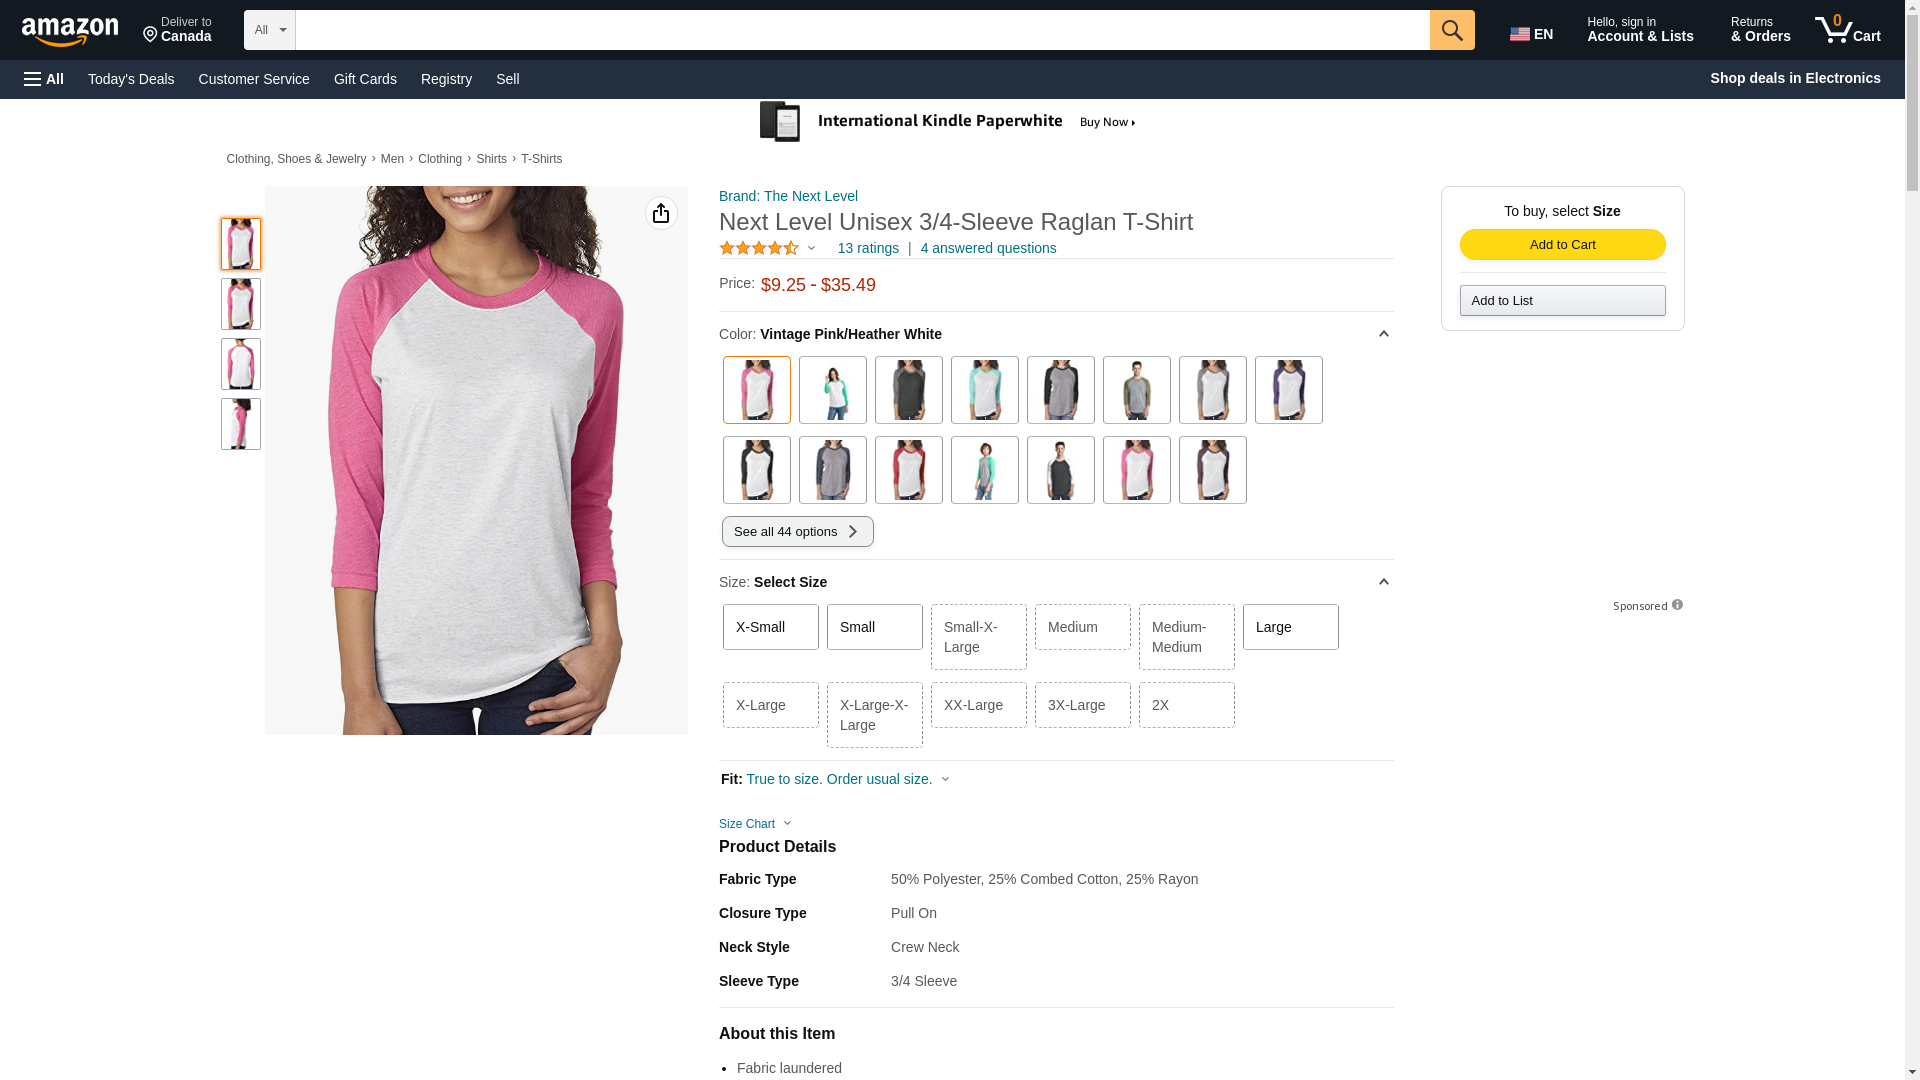Open Today's Deals in navigation bar
Image resolution: width=1920 pixels, height=1080 pixels.
point(131,79)
